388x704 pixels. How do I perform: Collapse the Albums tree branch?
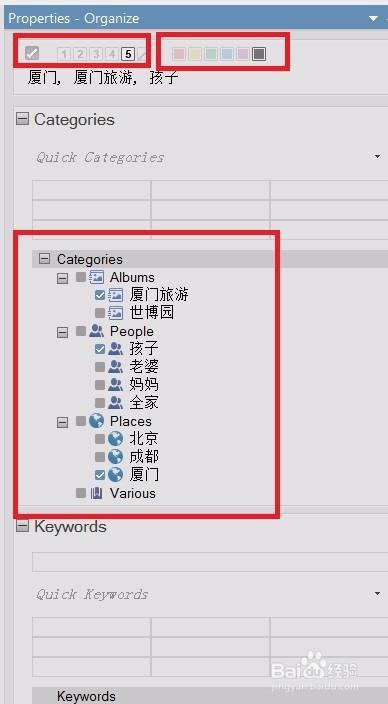point(63,278)
